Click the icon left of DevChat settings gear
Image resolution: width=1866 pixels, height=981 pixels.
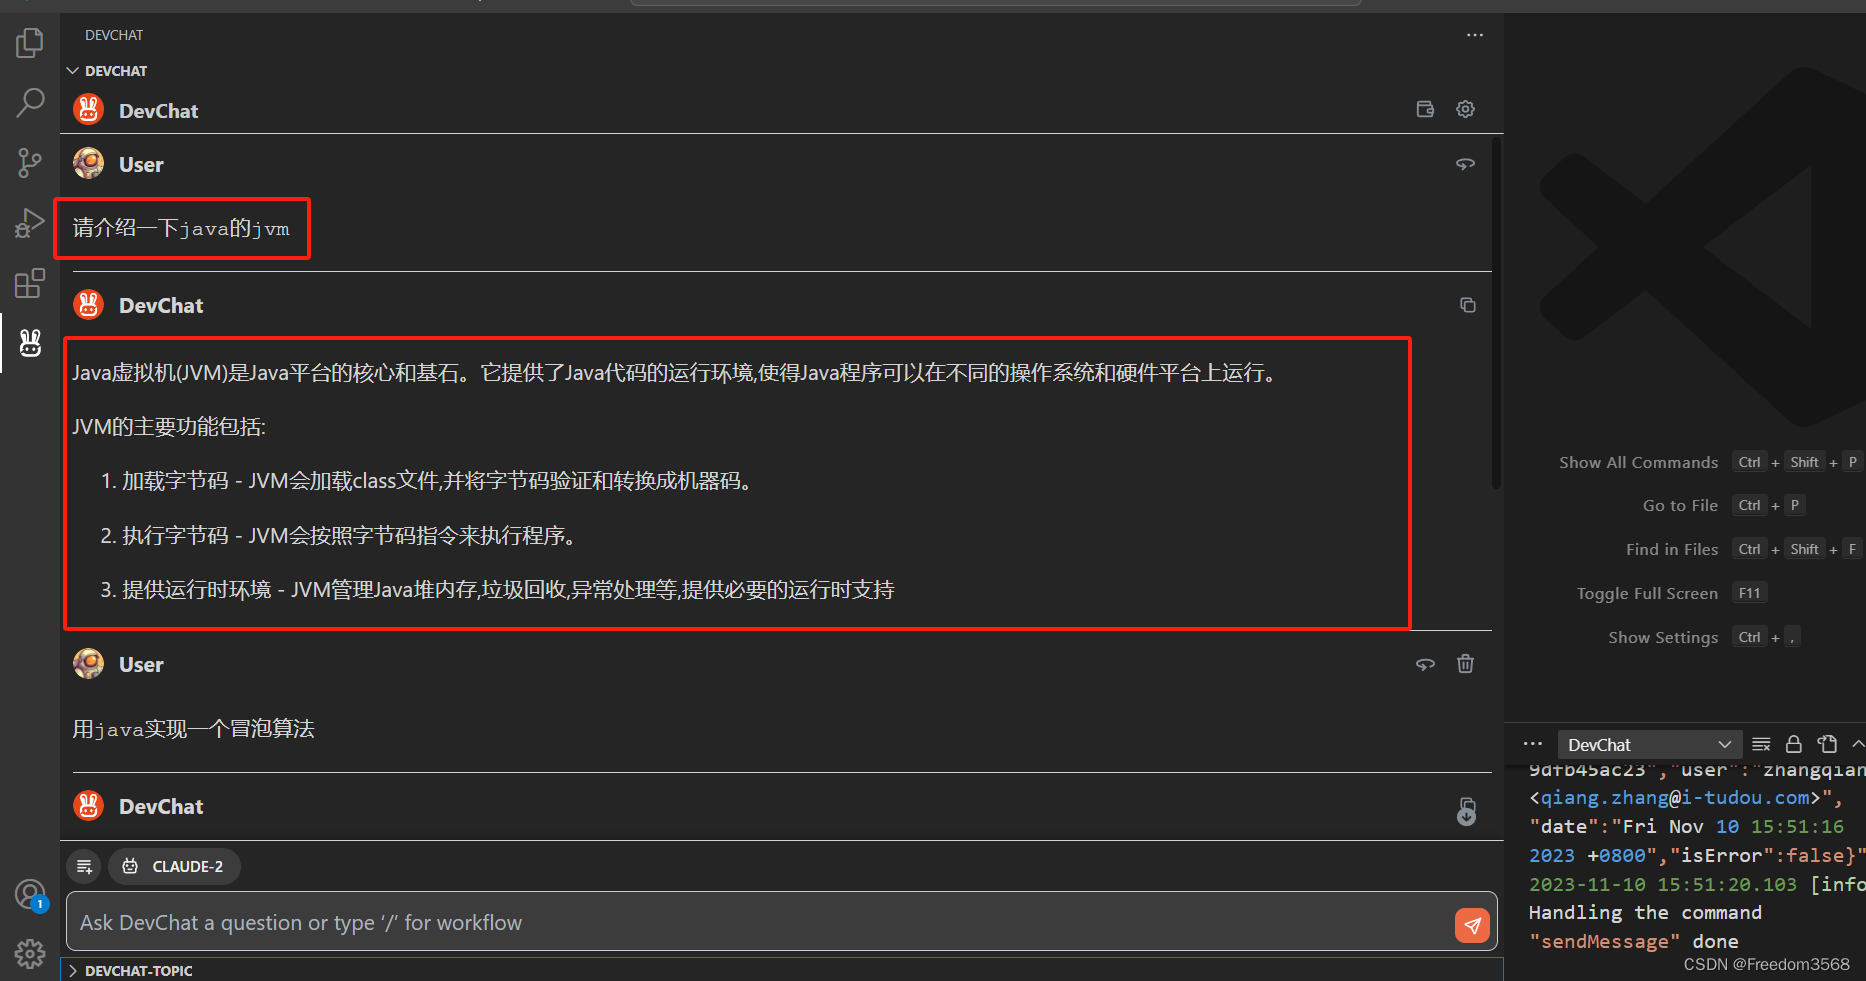[x=1425, y=109]
